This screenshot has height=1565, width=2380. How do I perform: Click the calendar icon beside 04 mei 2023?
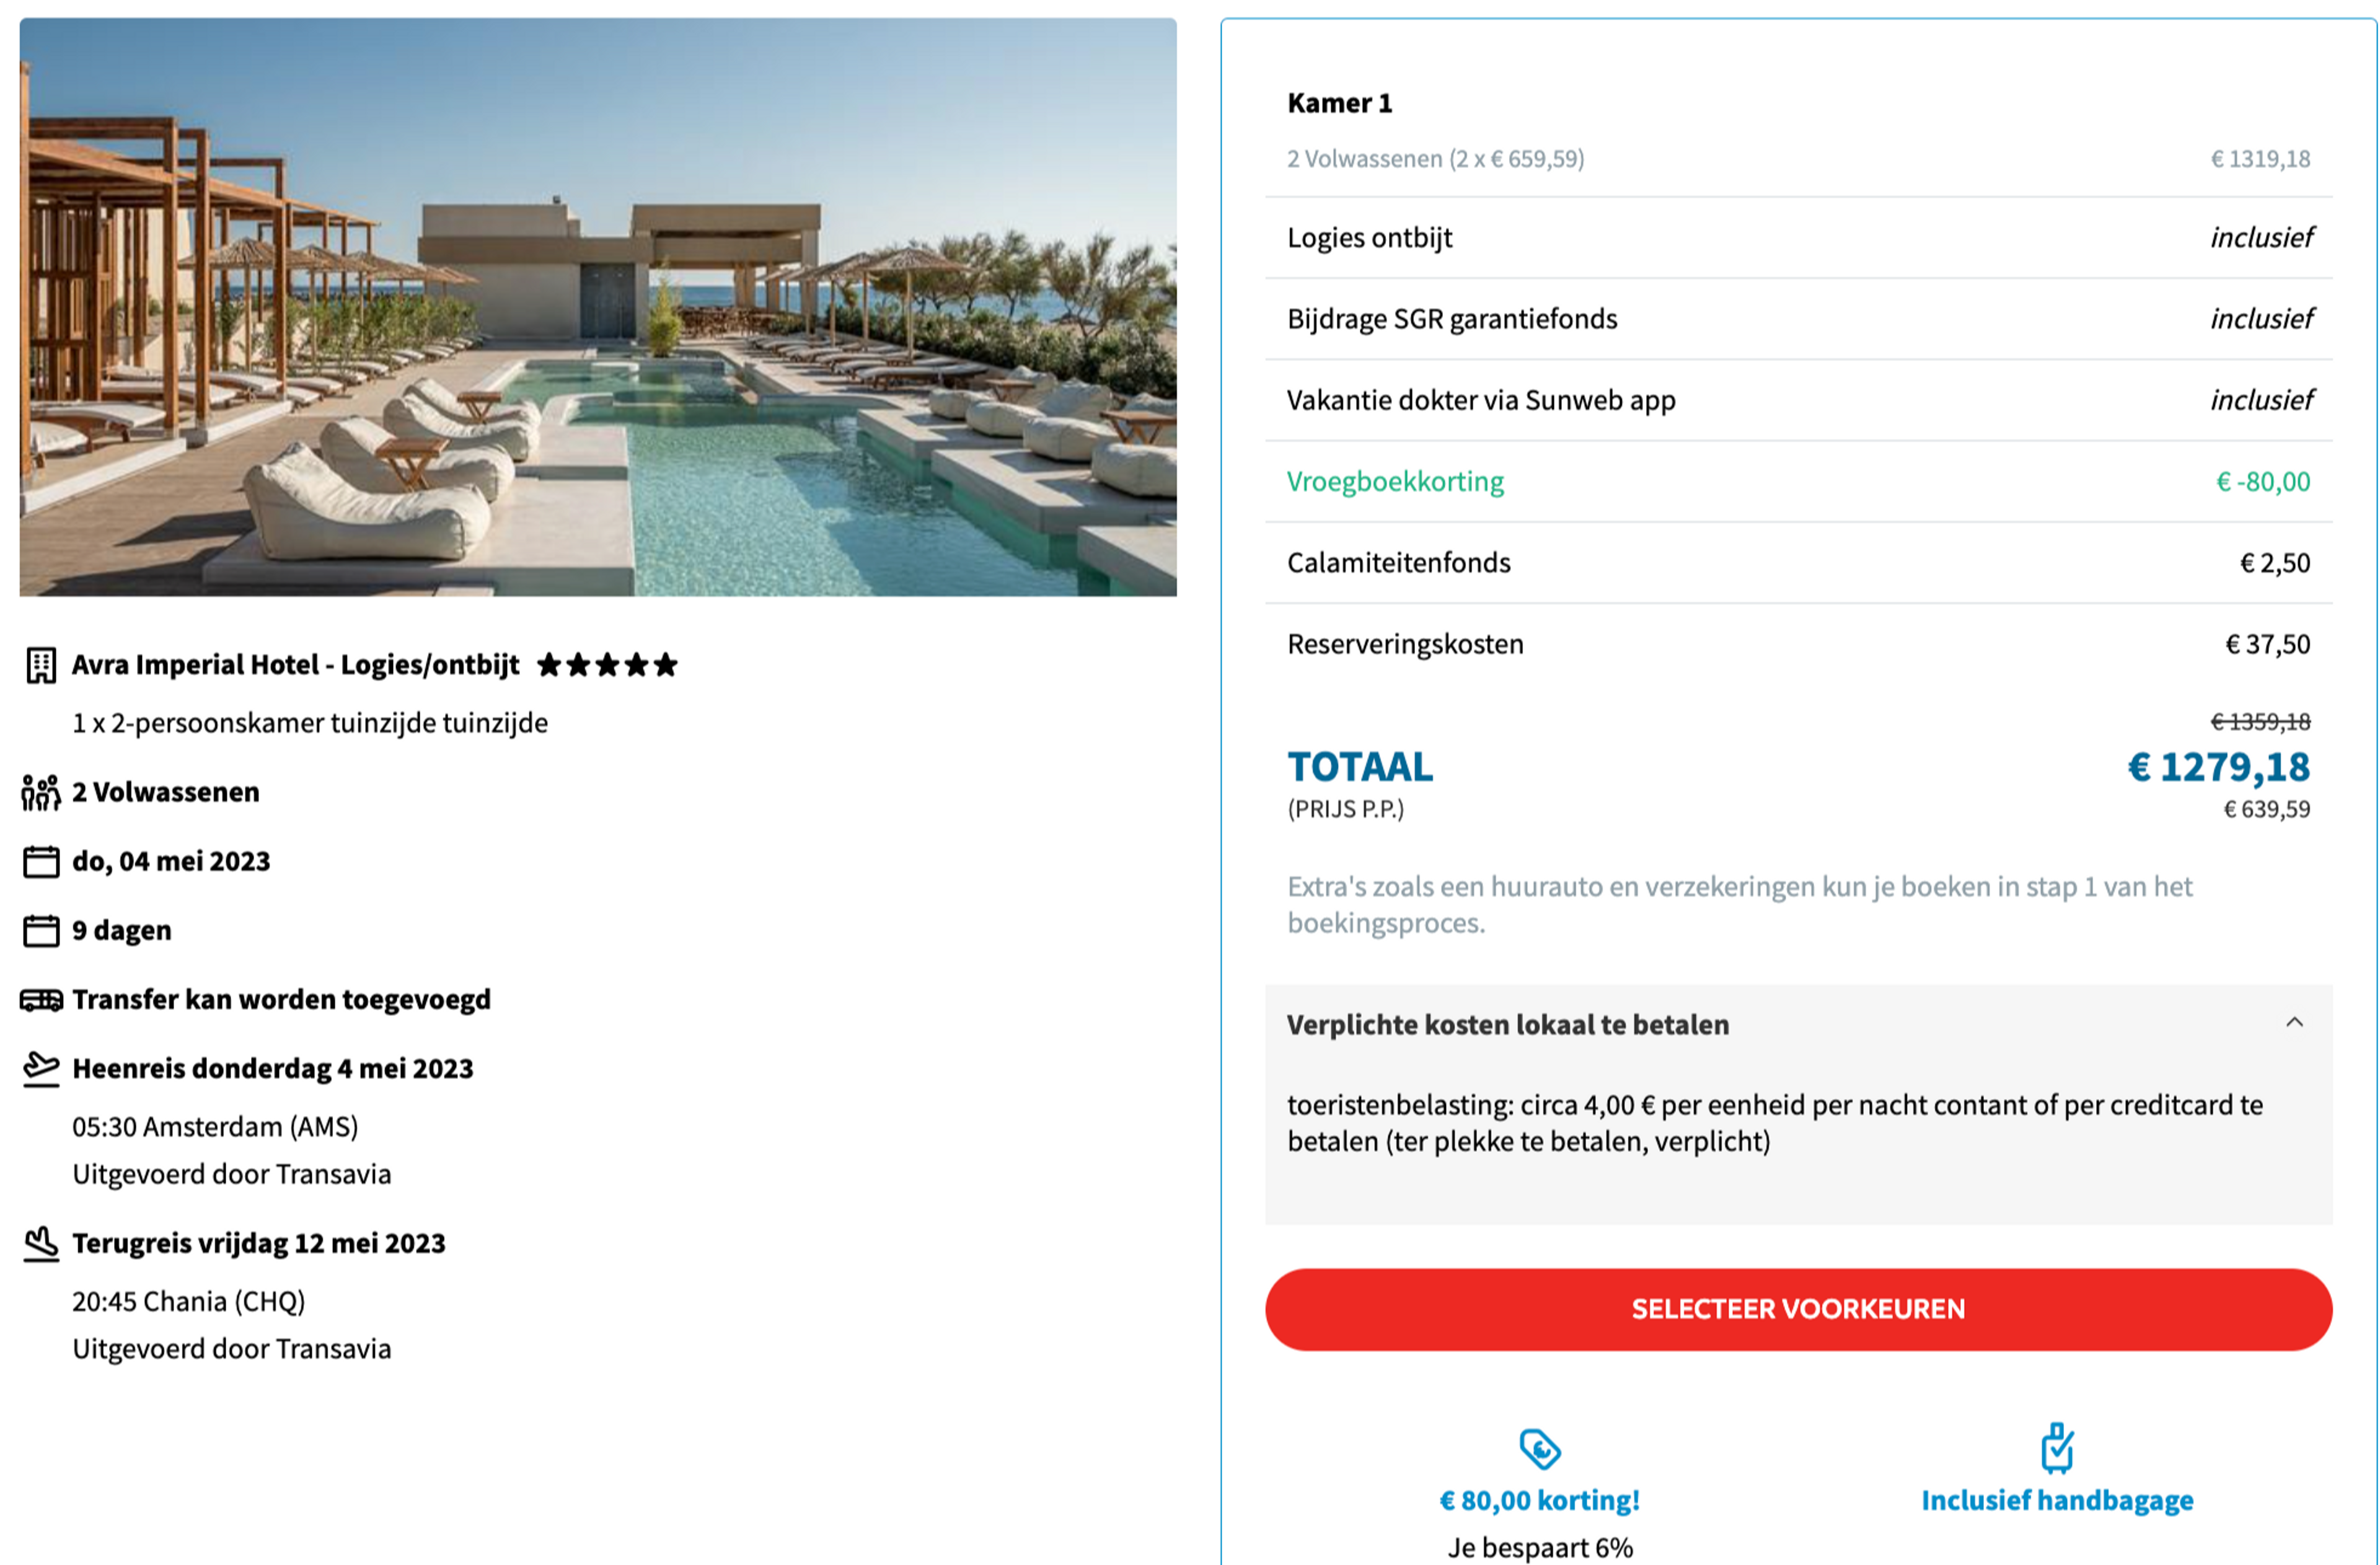pyautogui.click(x=41, y=861)
